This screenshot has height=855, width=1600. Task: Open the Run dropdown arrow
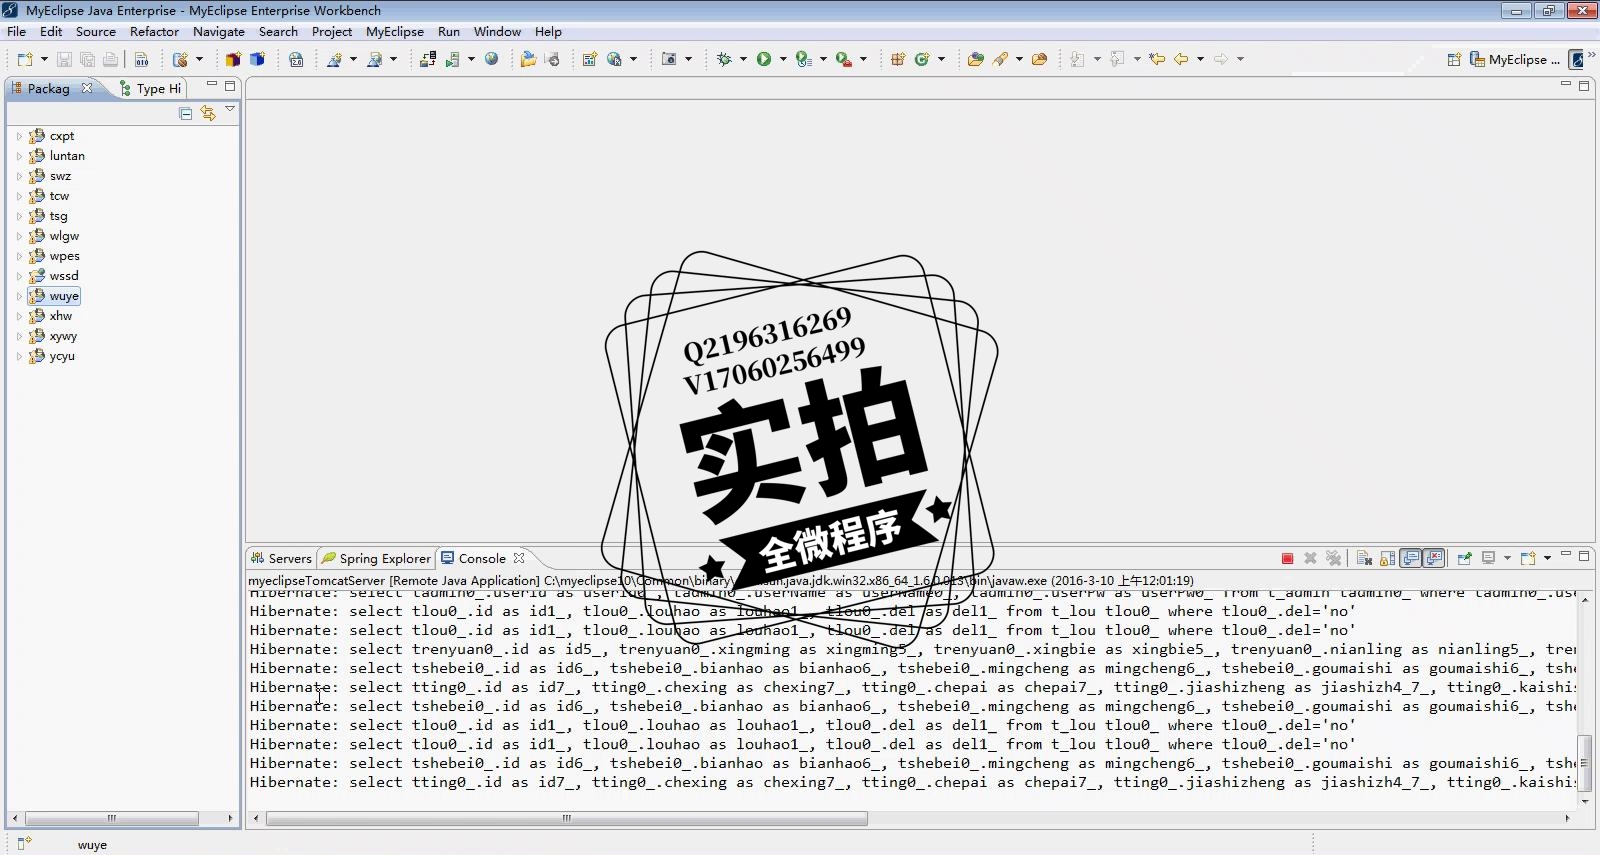tap(783, 59)
